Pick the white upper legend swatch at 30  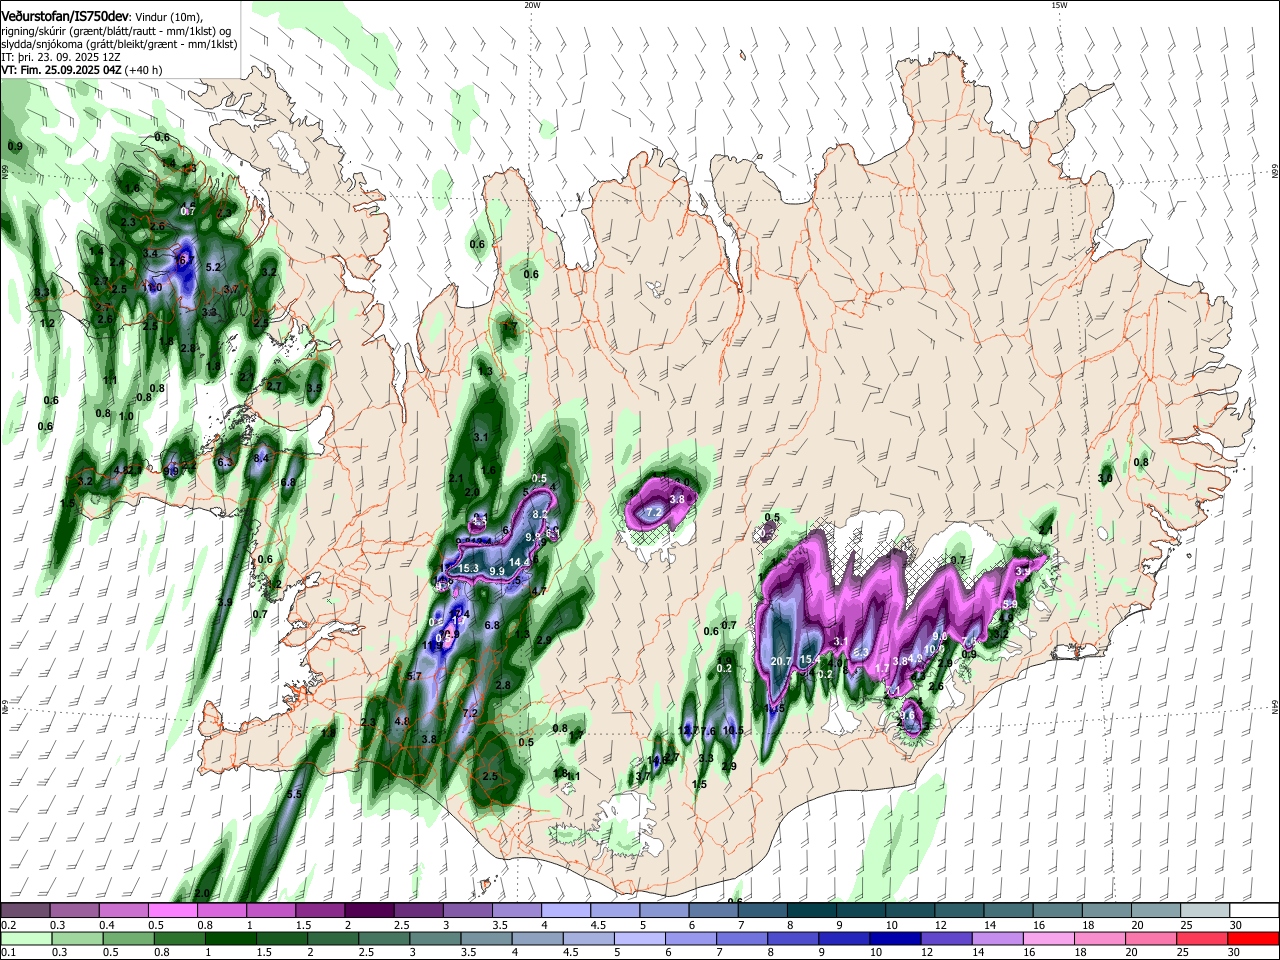click(x=1254, y=910)
